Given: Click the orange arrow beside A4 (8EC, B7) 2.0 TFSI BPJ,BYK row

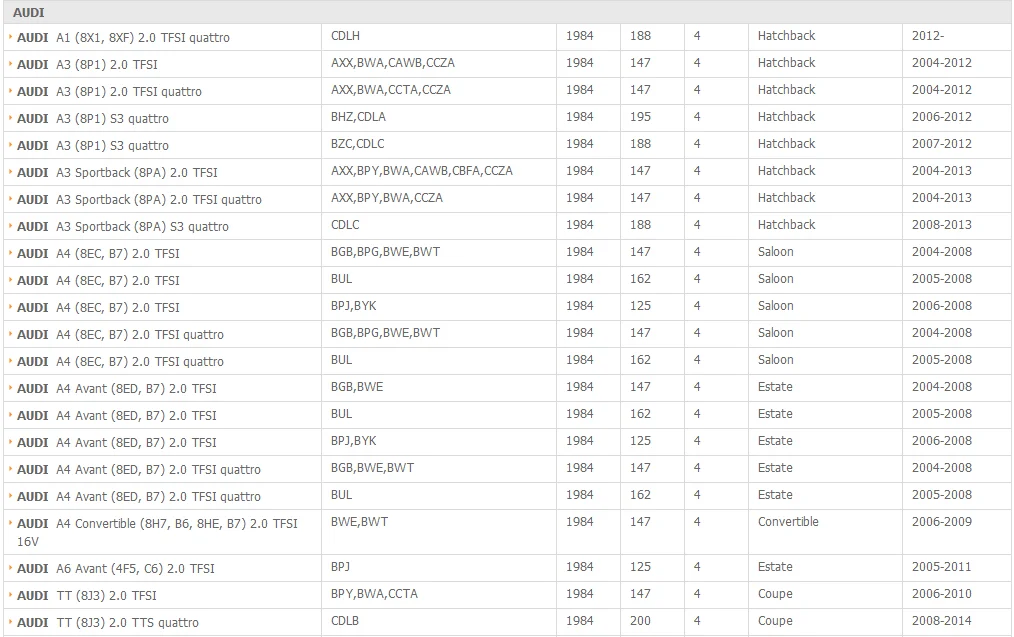Looking at the screenshot, I should point(10,307).
